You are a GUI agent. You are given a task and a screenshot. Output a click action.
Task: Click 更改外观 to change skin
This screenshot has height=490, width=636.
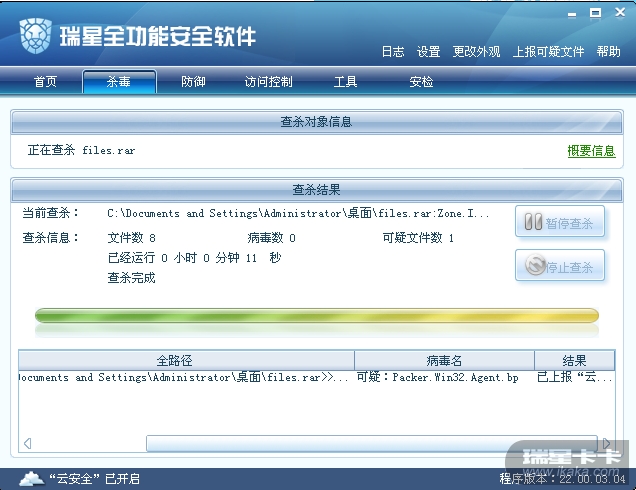476,52
